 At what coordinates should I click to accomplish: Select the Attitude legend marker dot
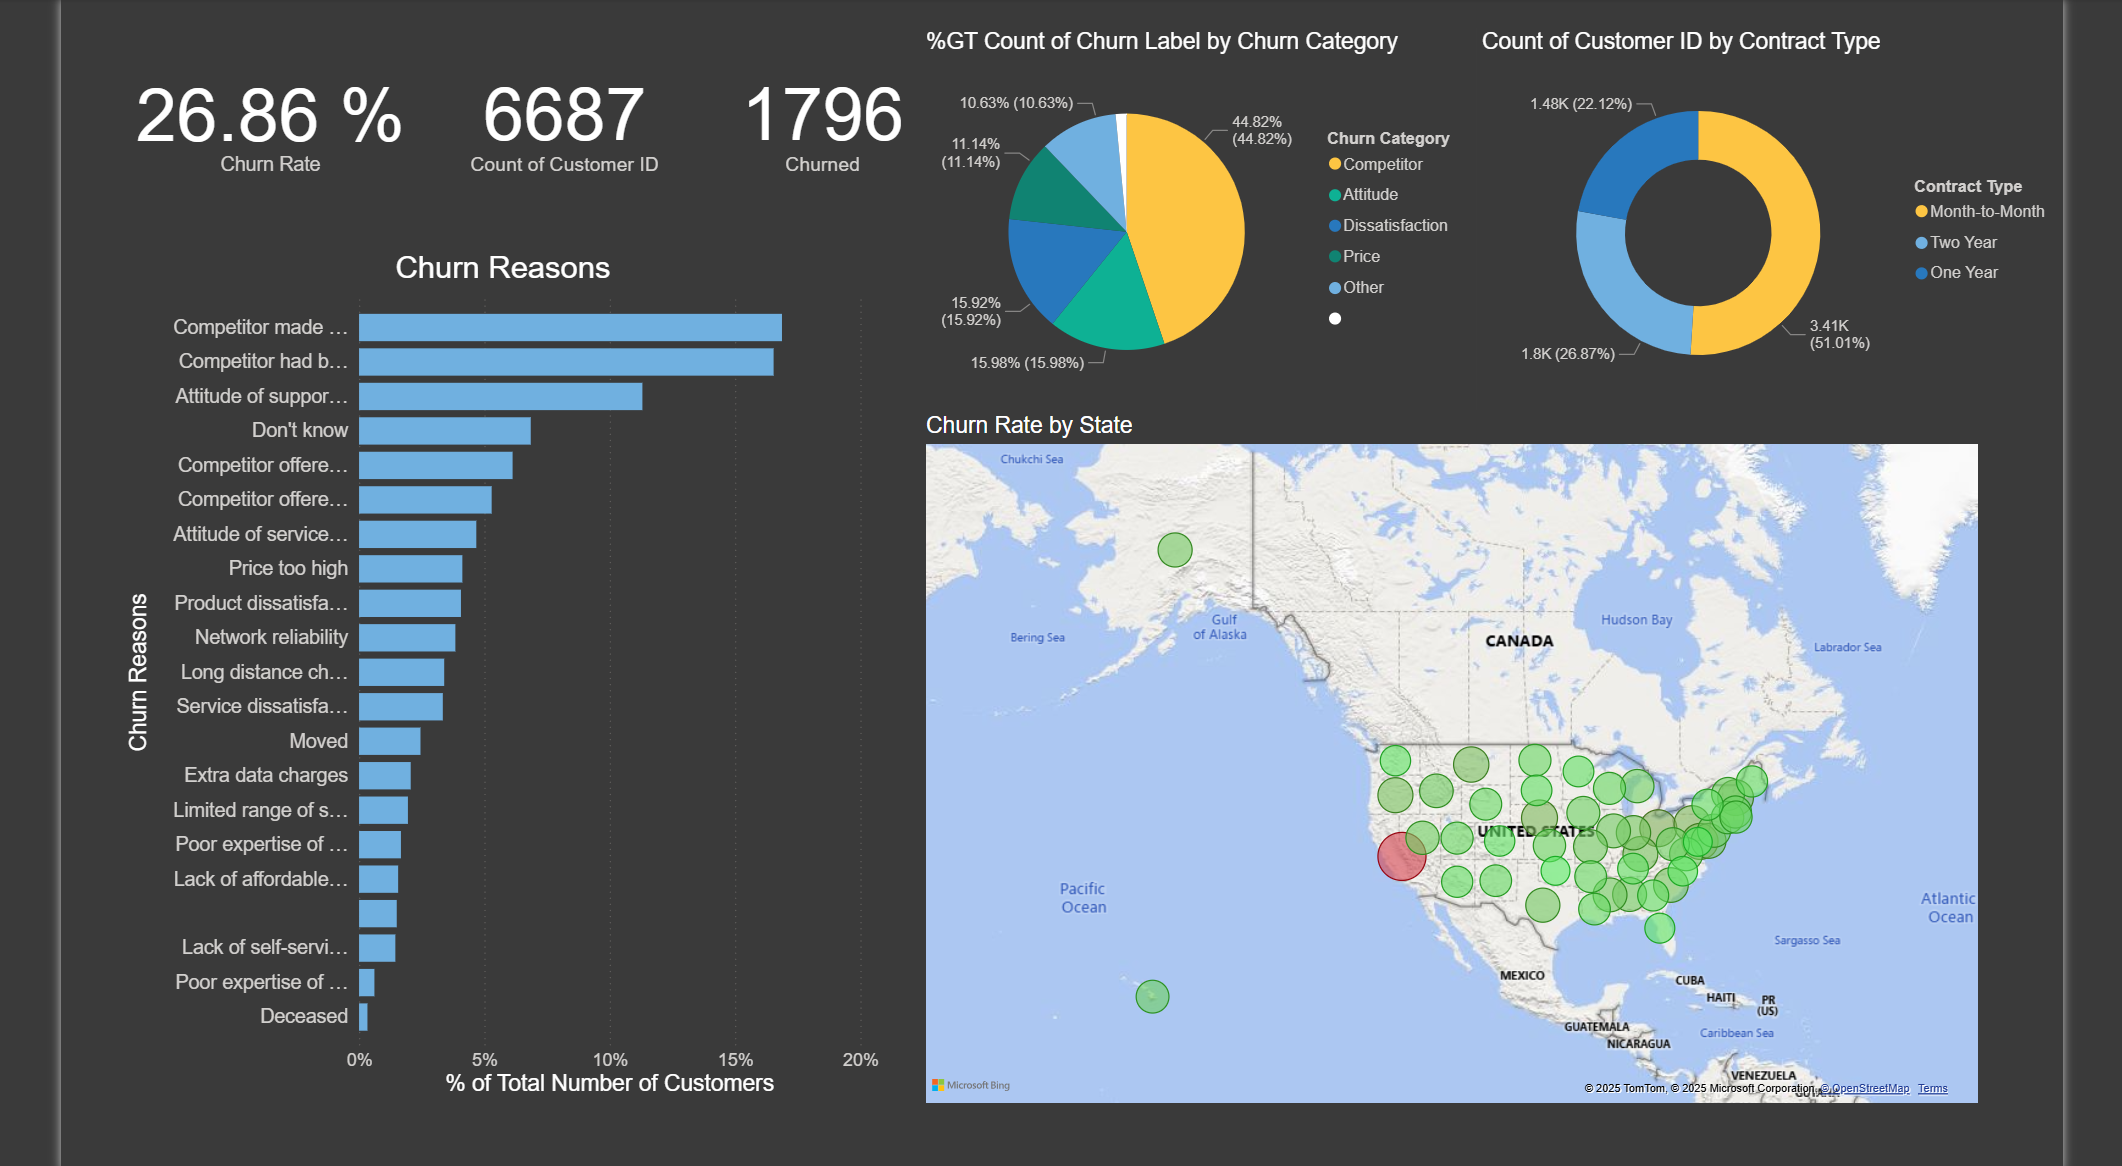[x=1334, y=195]
